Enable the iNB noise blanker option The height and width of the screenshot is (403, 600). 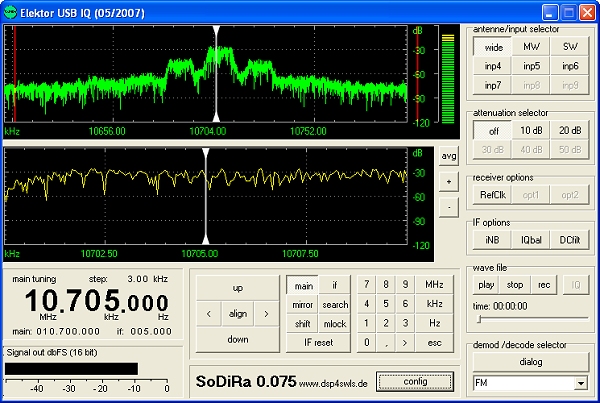point(492,239)
